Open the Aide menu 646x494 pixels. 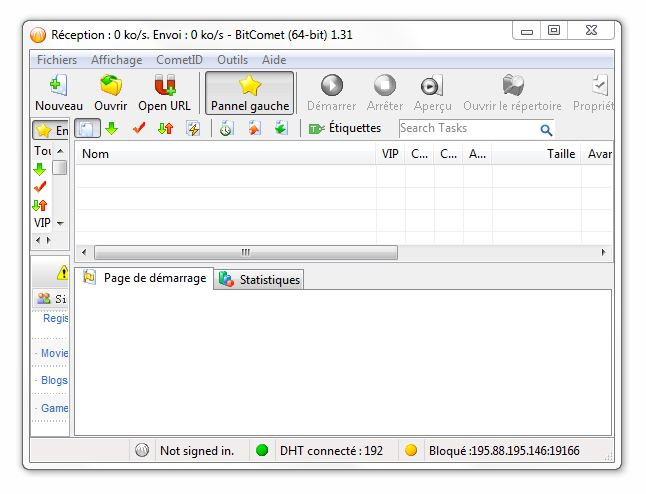pos(274,60)
